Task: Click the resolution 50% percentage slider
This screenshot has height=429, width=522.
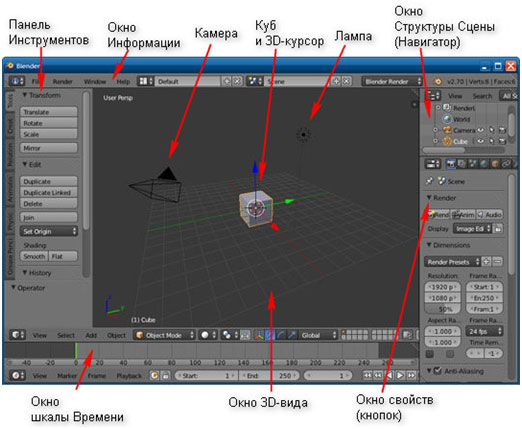Action: [443, 309]
